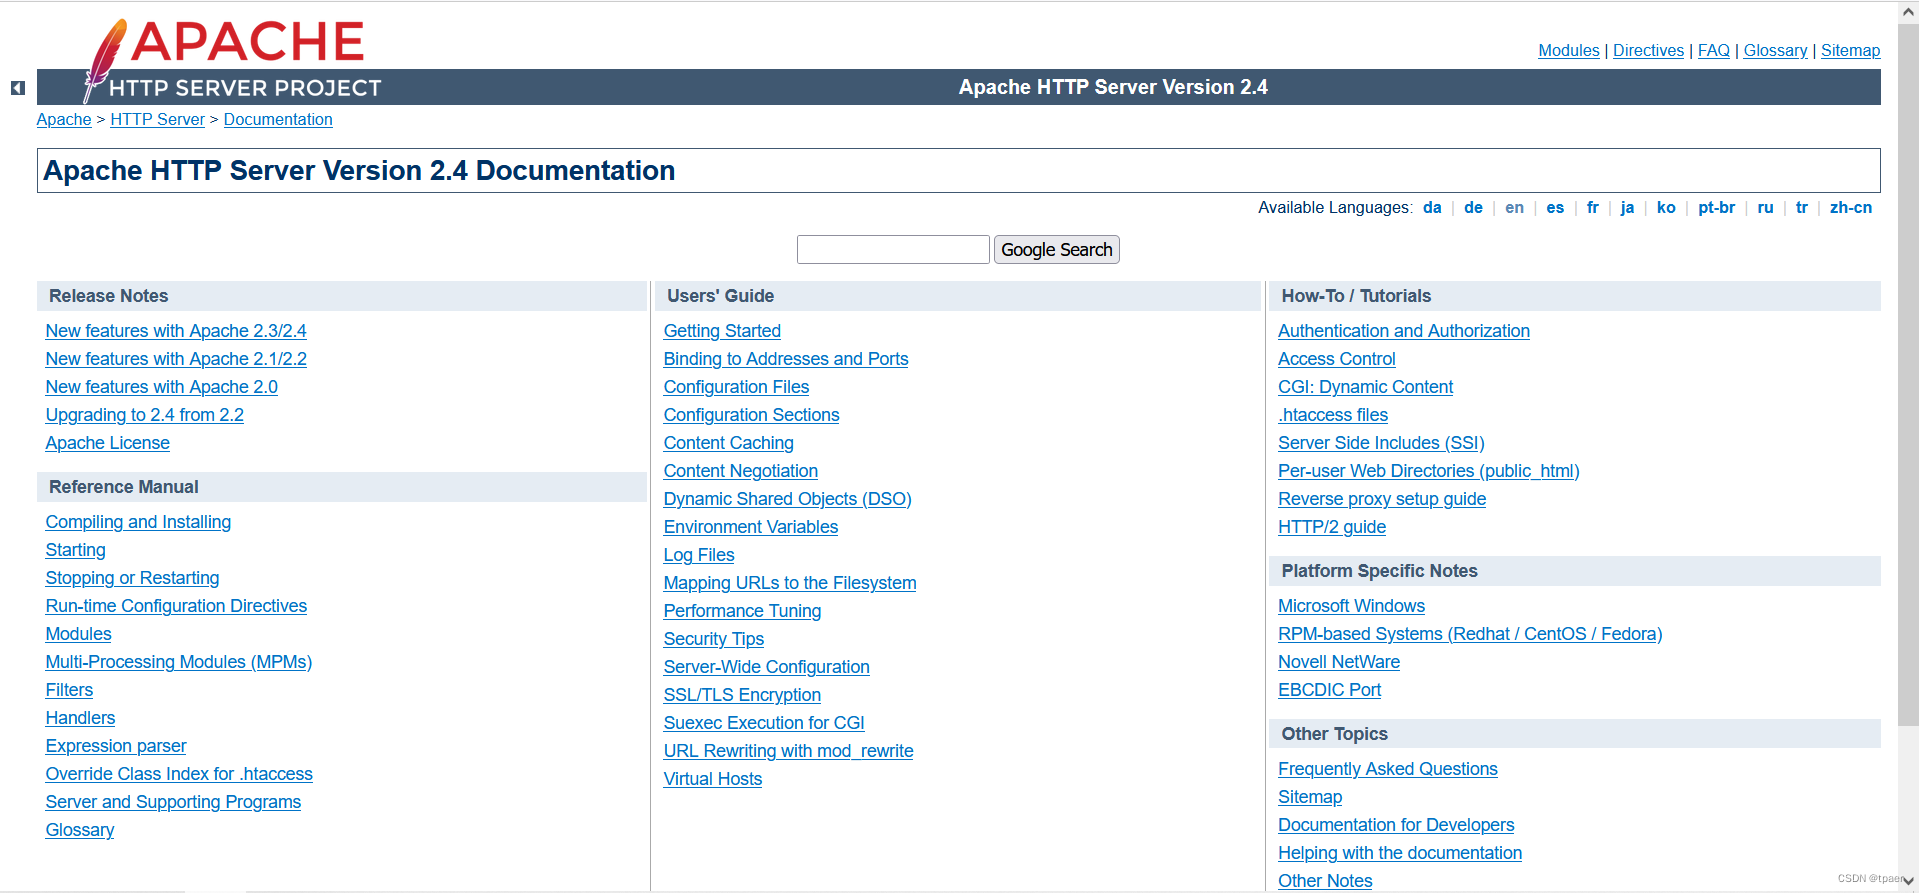The image size is (1919, 893).
Task: Open Configuration Sections link
Action: tap(751, 415)
